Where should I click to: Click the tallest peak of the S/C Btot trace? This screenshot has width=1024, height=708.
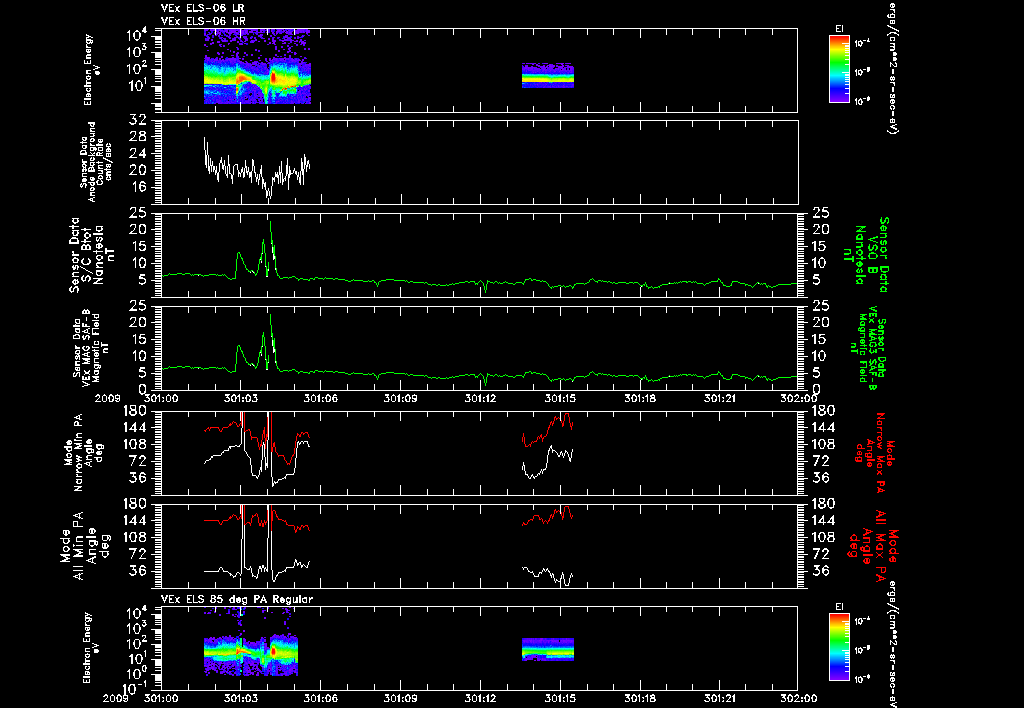270,225
